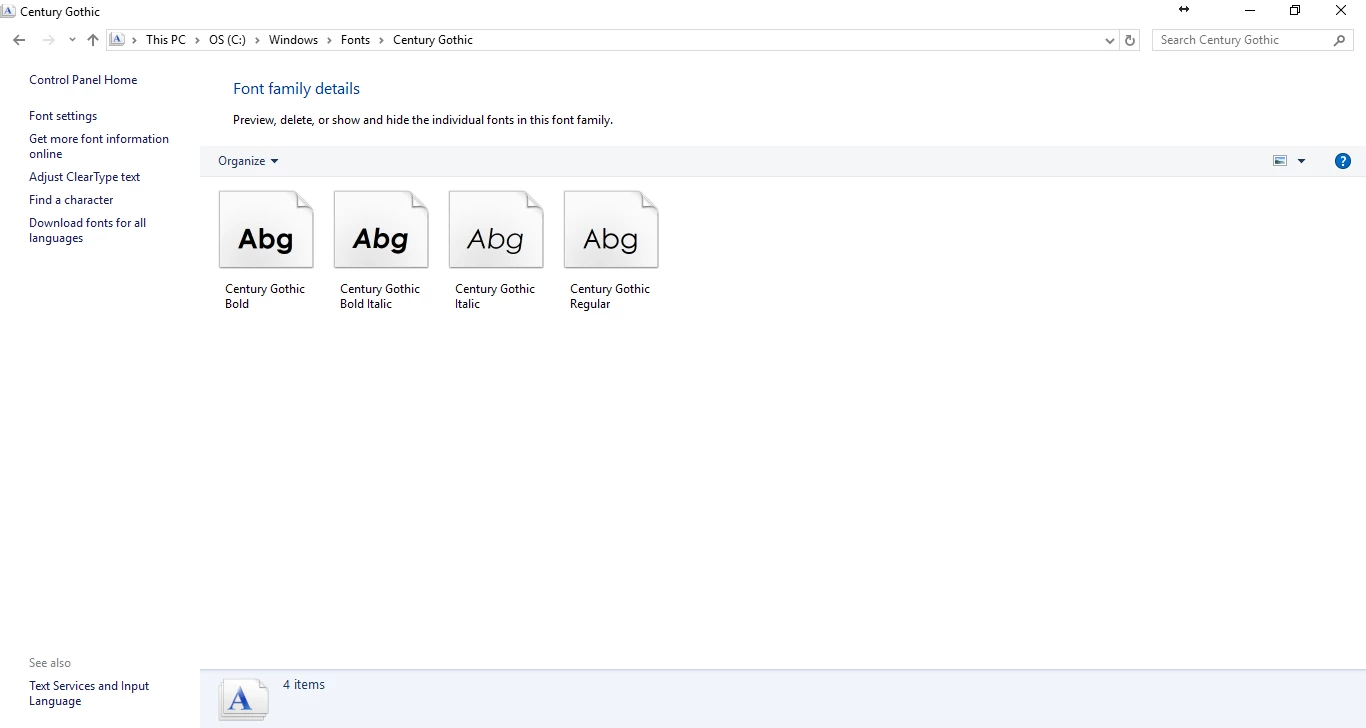Download fonts for all languages
1366x728 pixels.
(88, 230)
